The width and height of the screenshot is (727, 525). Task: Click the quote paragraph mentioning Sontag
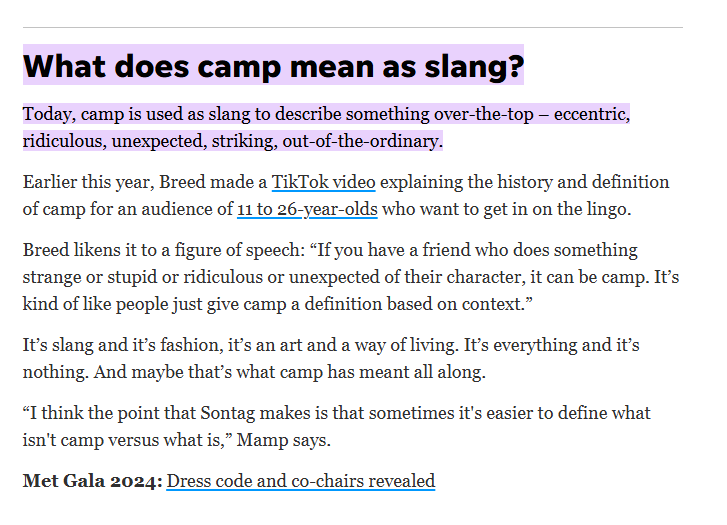click(337, 426)
